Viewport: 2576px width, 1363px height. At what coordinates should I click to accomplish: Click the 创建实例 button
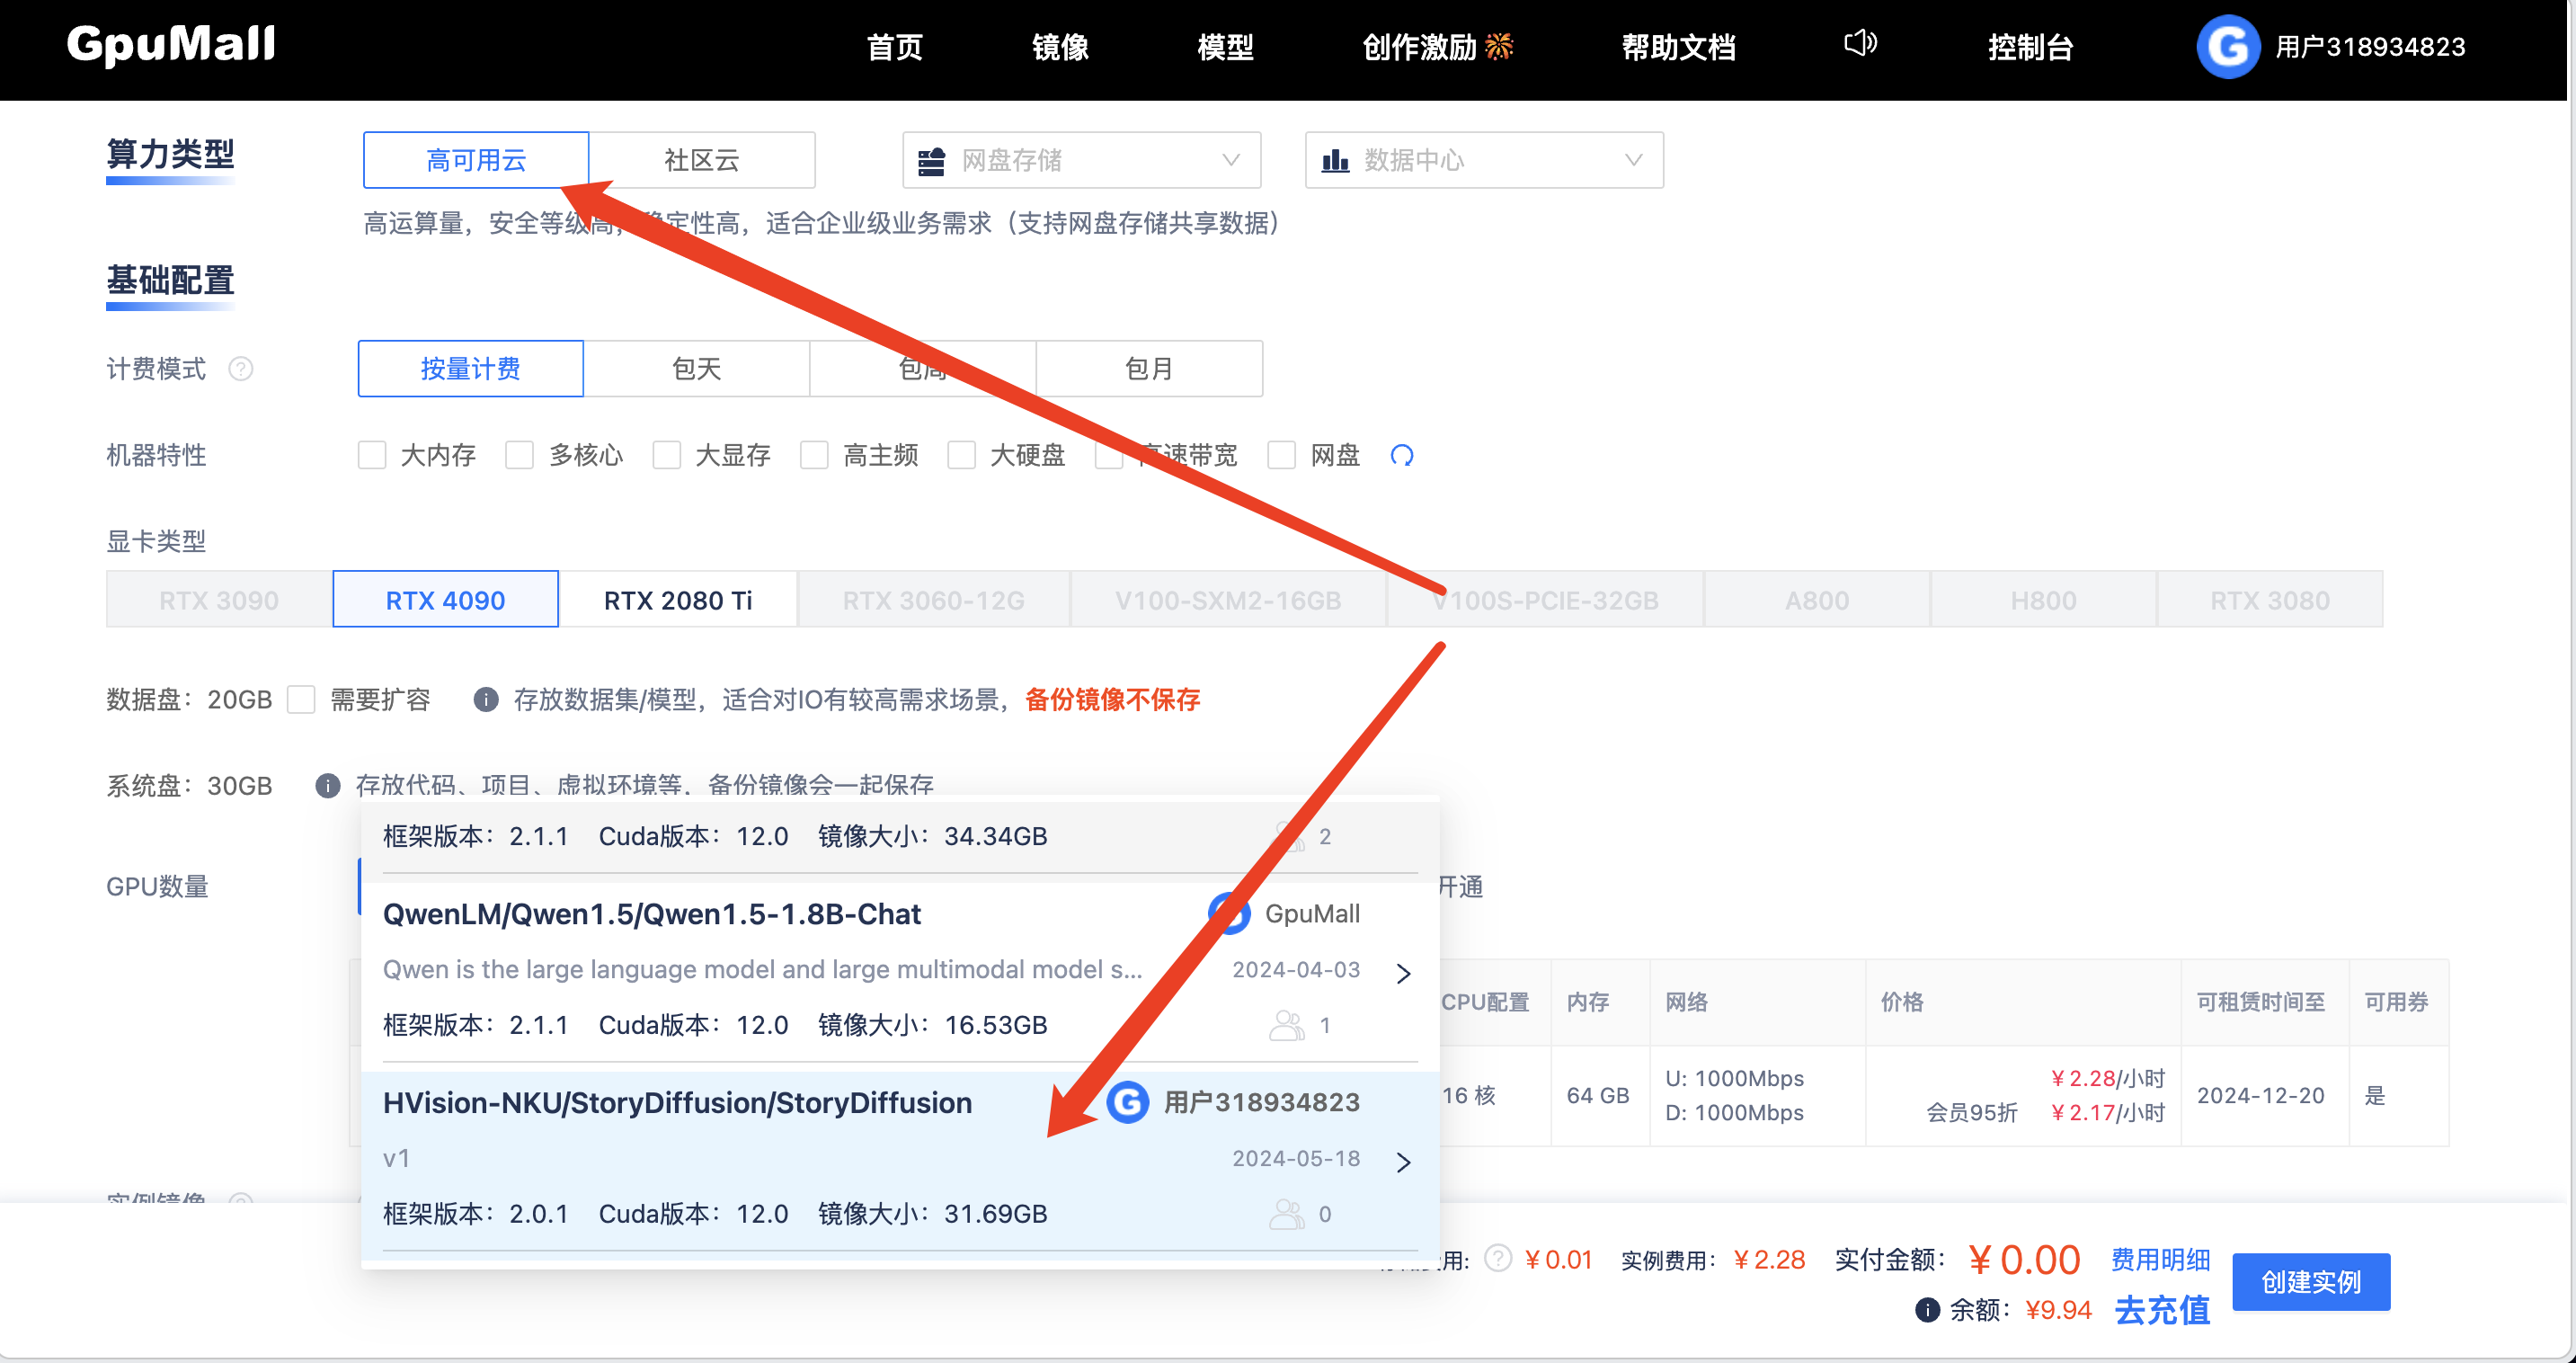pyautogui.click(x=2311, y=1281)
